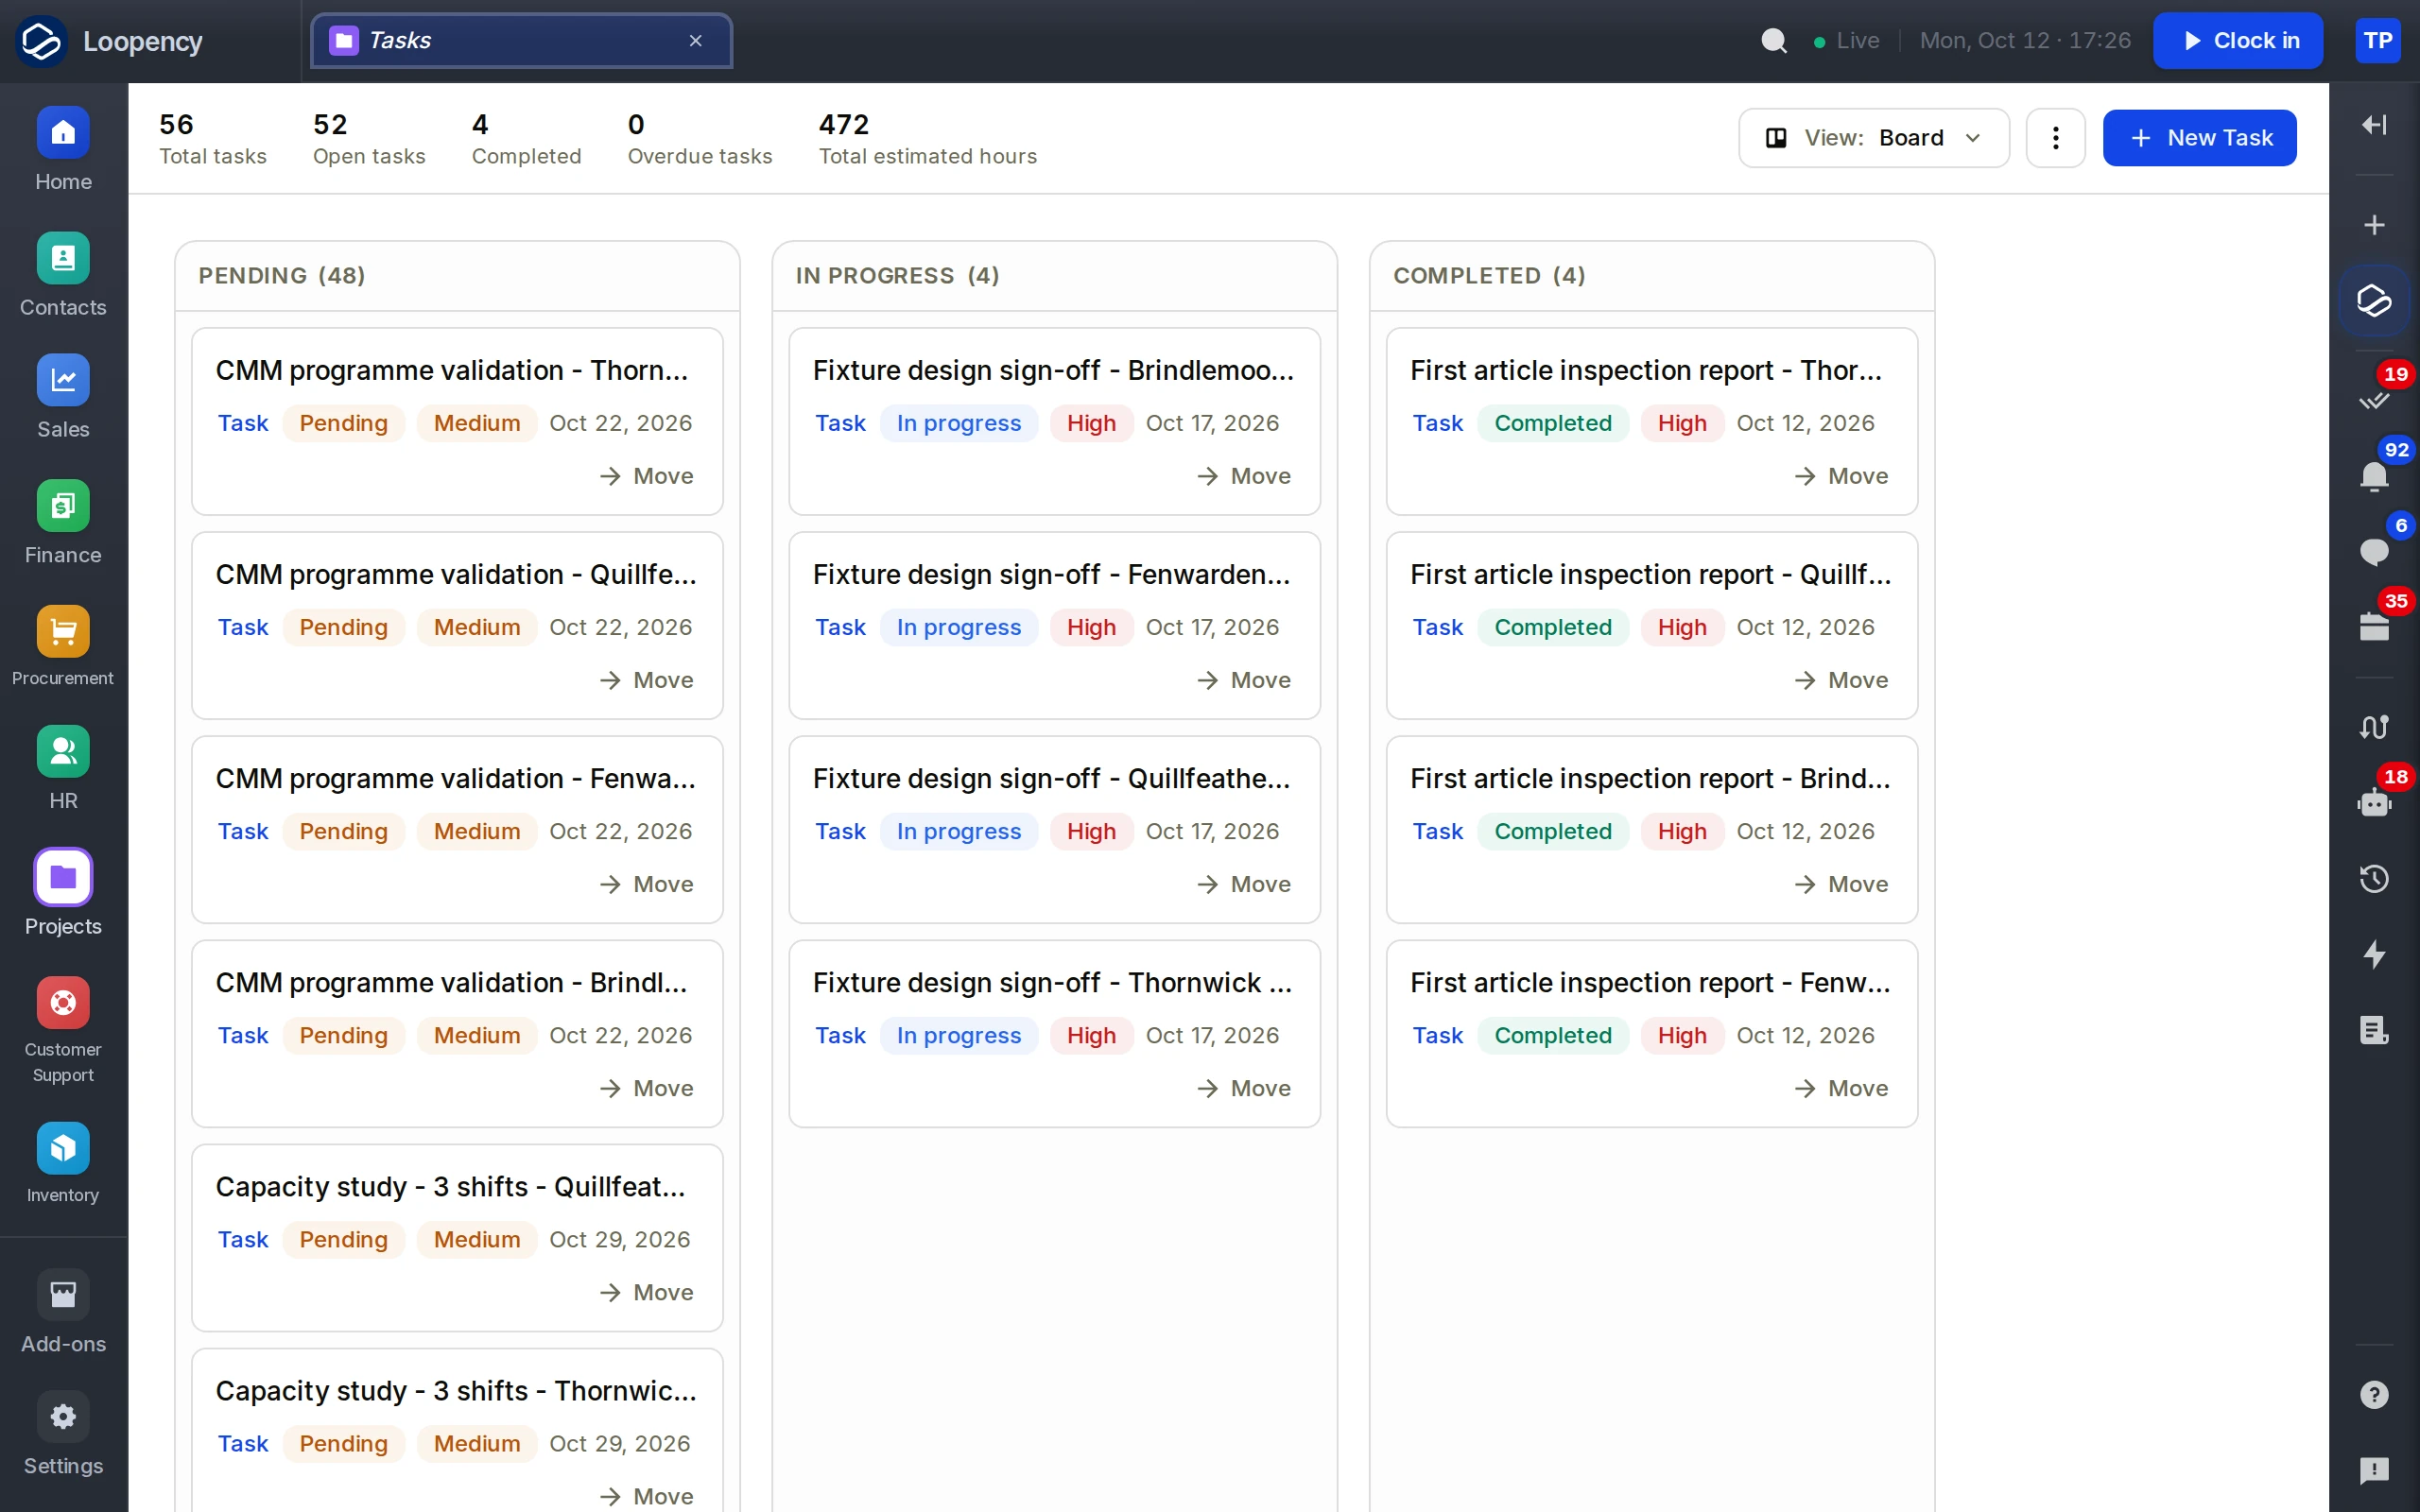Open Customer Support lifebuoy icon
The height and width of the screenshot is (1512, 2420).
63,1002
